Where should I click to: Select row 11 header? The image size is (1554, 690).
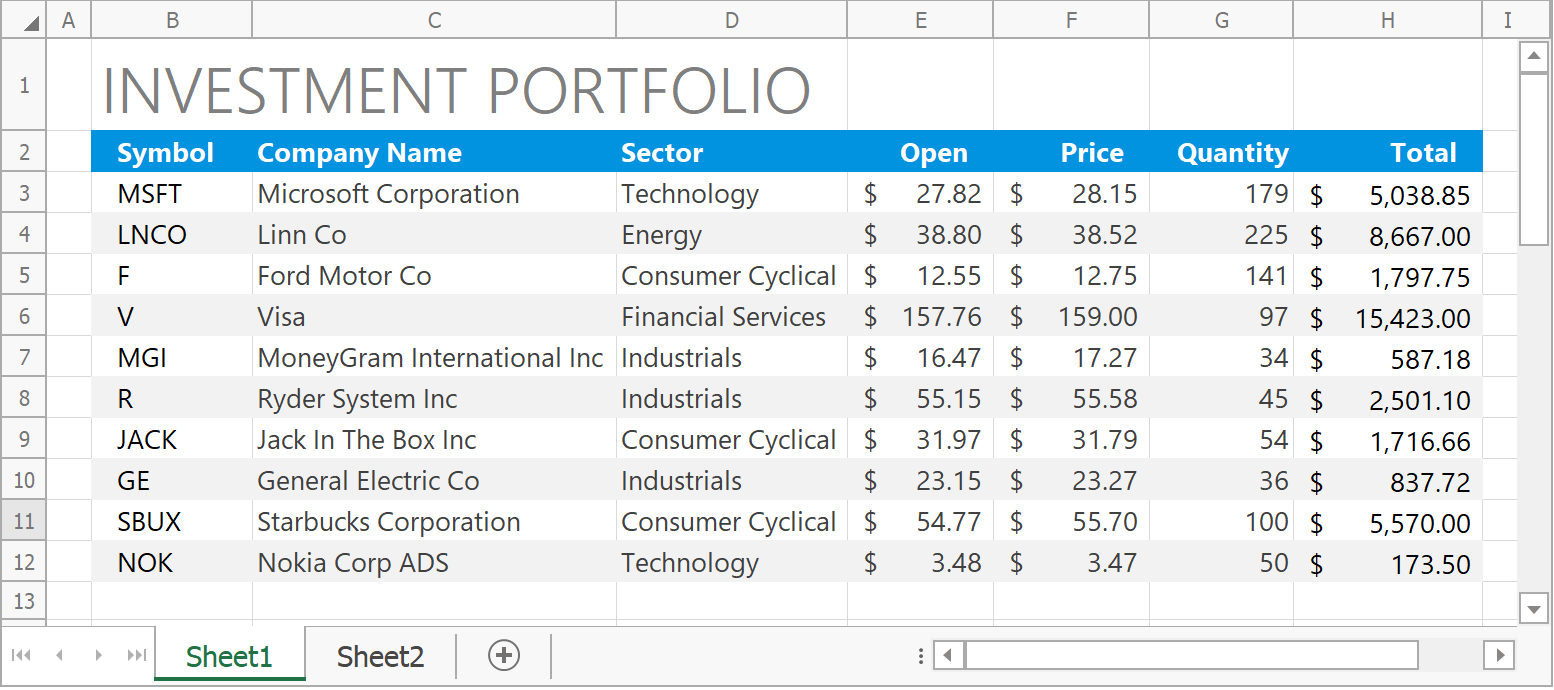tap(24, 522)
